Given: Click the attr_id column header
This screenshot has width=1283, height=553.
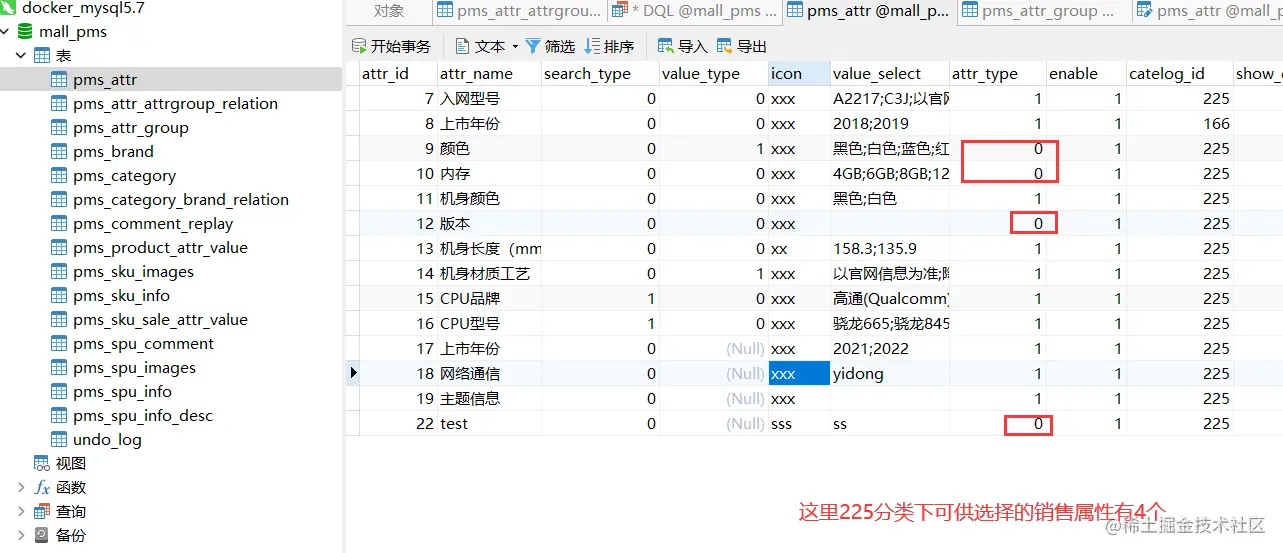Looking at the screenshot, I should [x=398, y=73].
